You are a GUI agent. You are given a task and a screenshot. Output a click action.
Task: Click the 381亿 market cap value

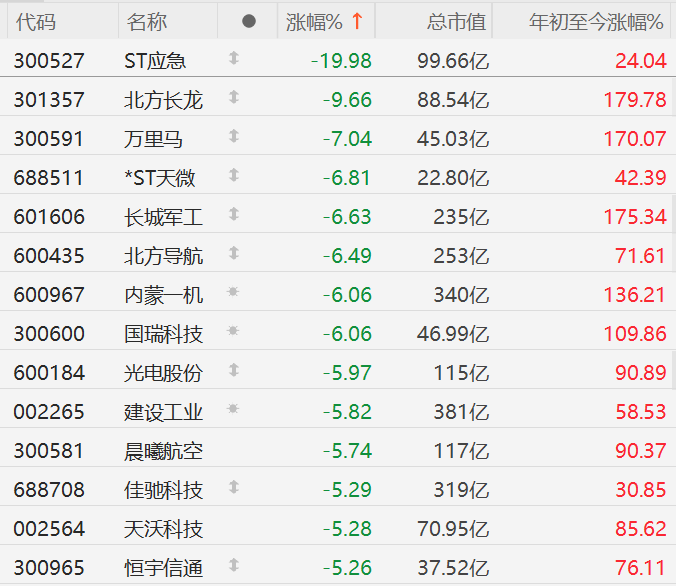pyautogui.click(x=461, y=412)
